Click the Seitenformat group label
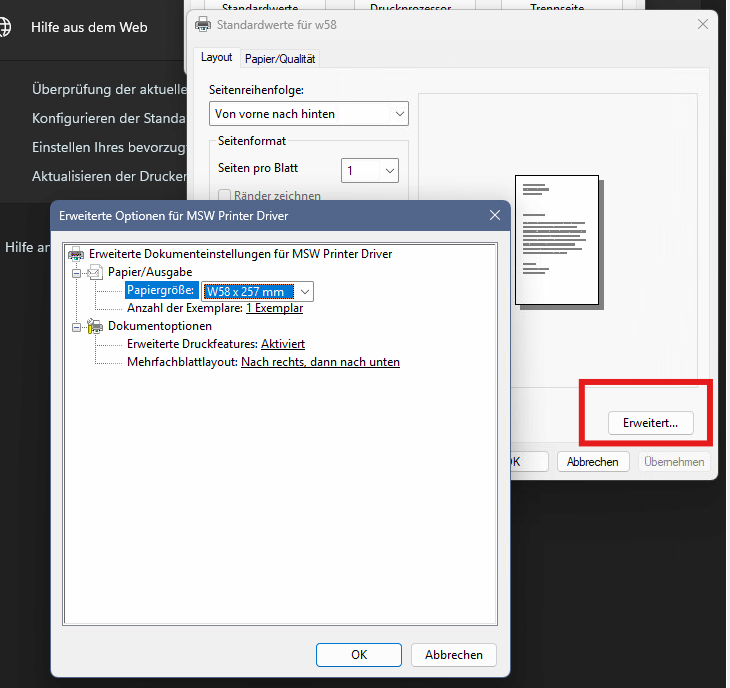Image resolution: width=730 pixels, height=688 pixels. click(x=252, y=141)
